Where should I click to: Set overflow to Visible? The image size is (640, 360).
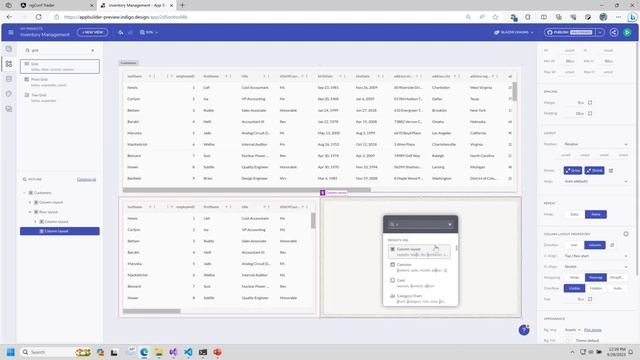574,288
